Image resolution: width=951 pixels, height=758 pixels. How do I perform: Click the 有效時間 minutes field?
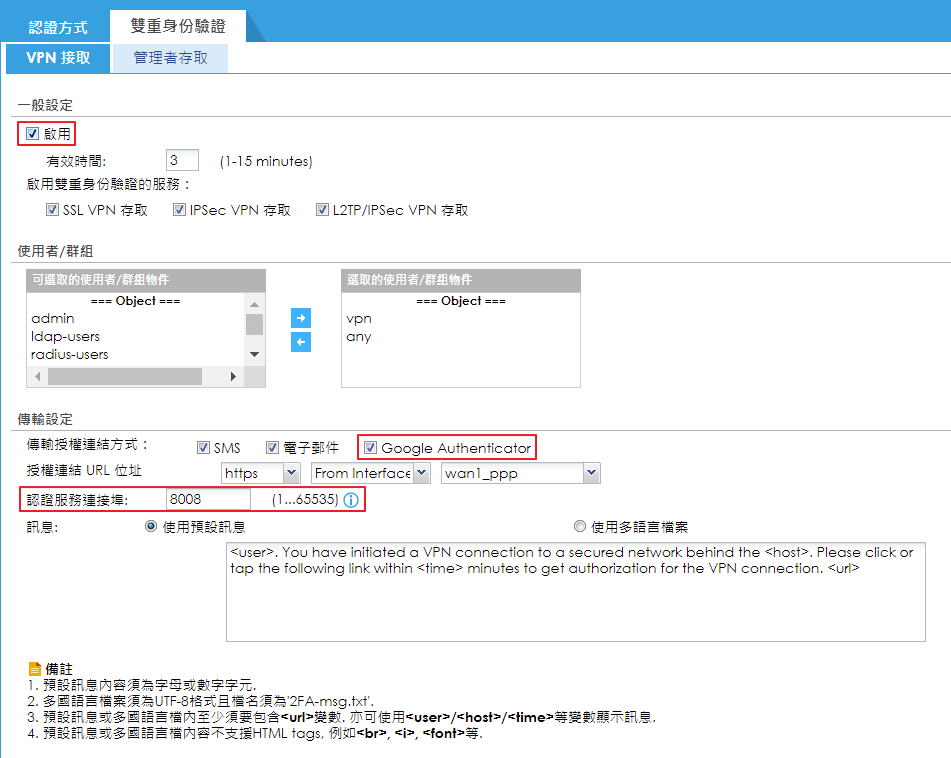[x=183, y=160]
